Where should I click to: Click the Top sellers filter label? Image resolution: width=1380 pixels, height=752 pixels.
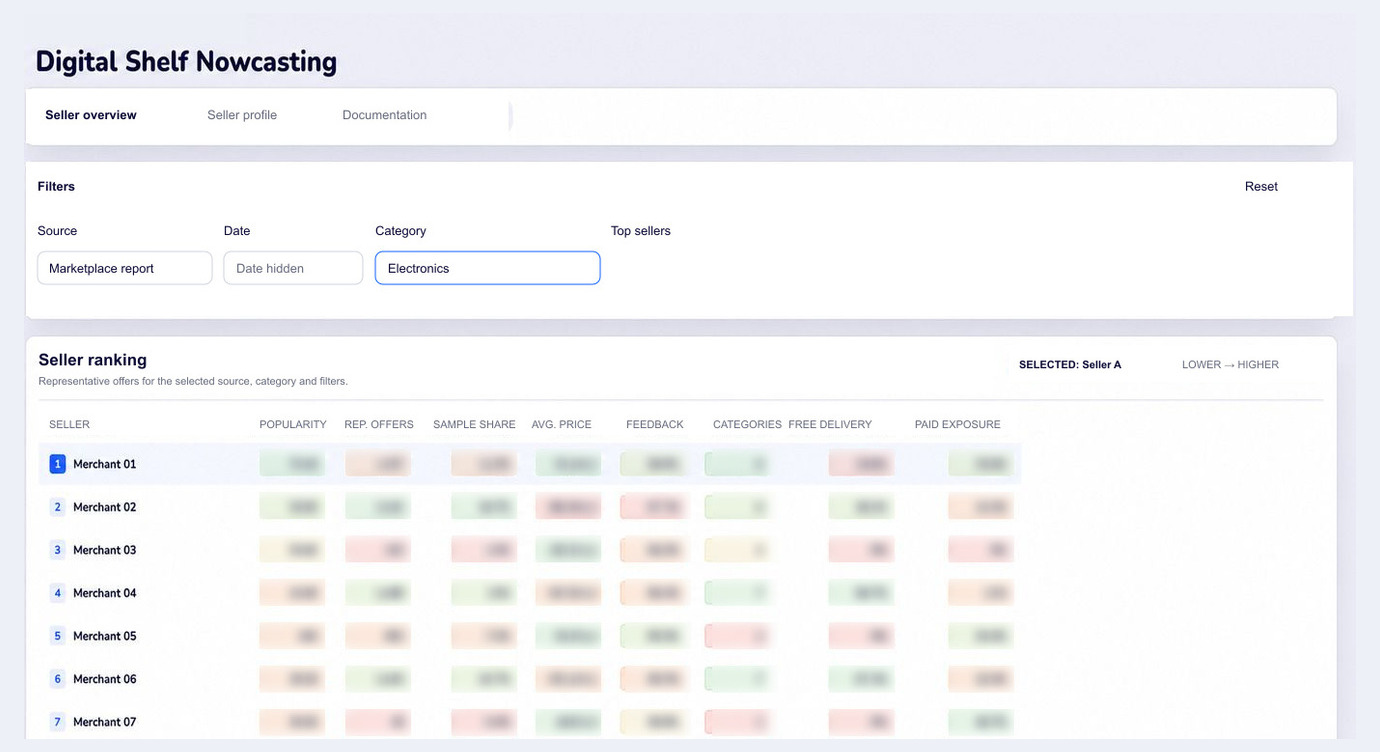click(x=641, y=231)
